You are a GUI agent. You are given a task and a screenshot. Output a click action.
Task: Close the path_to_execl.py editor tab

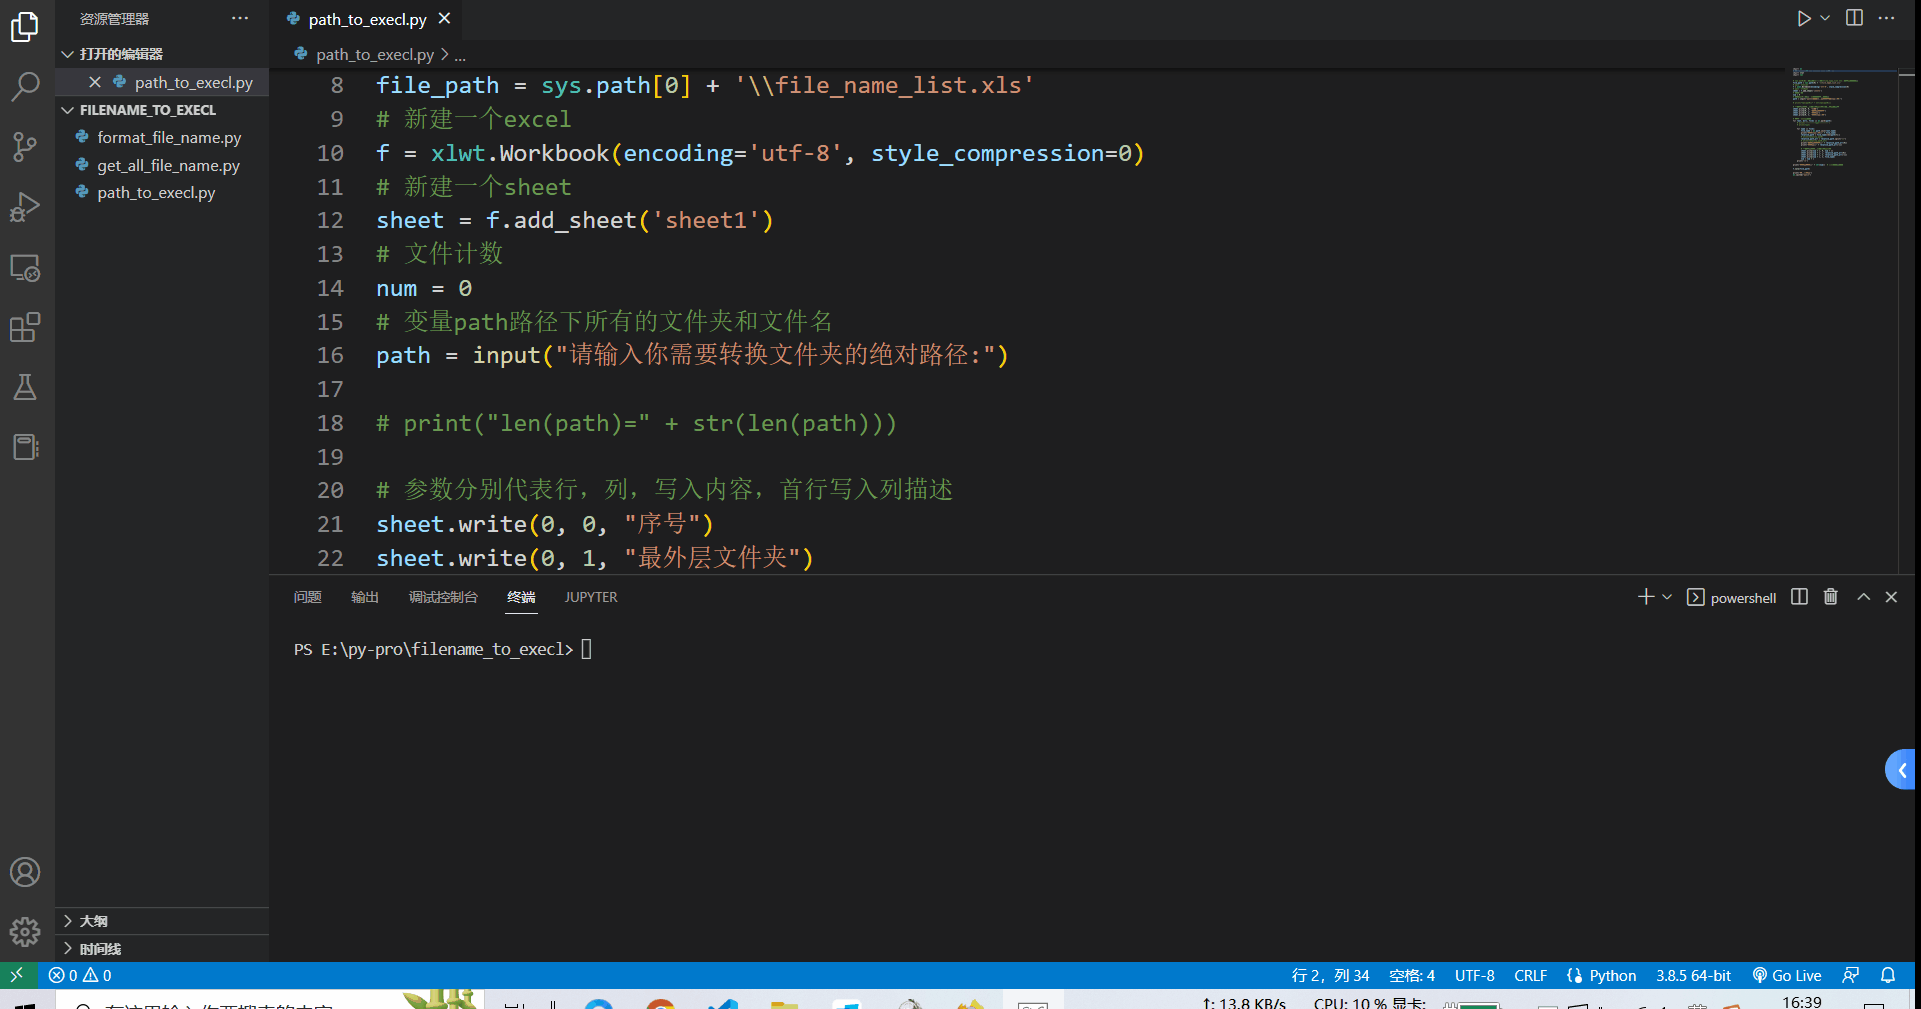coord(445,19)
